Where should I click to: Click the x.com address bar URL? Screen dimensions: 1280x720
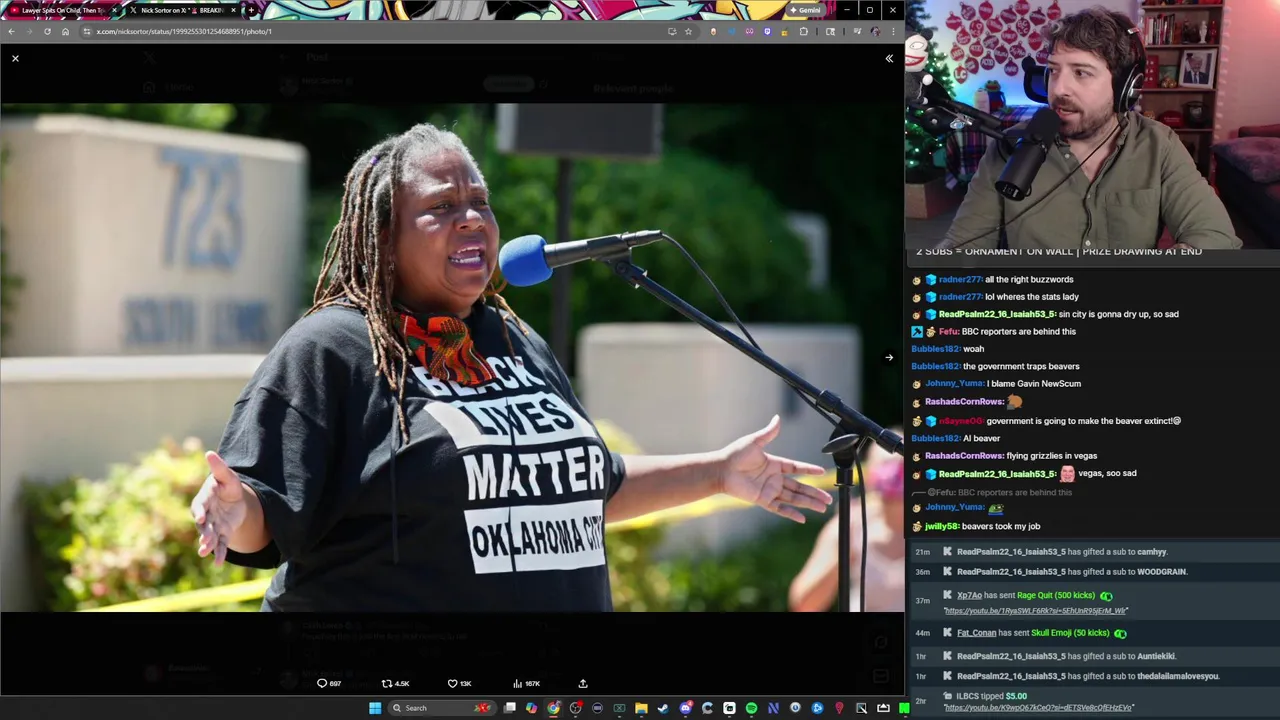(x=184, y=31)
